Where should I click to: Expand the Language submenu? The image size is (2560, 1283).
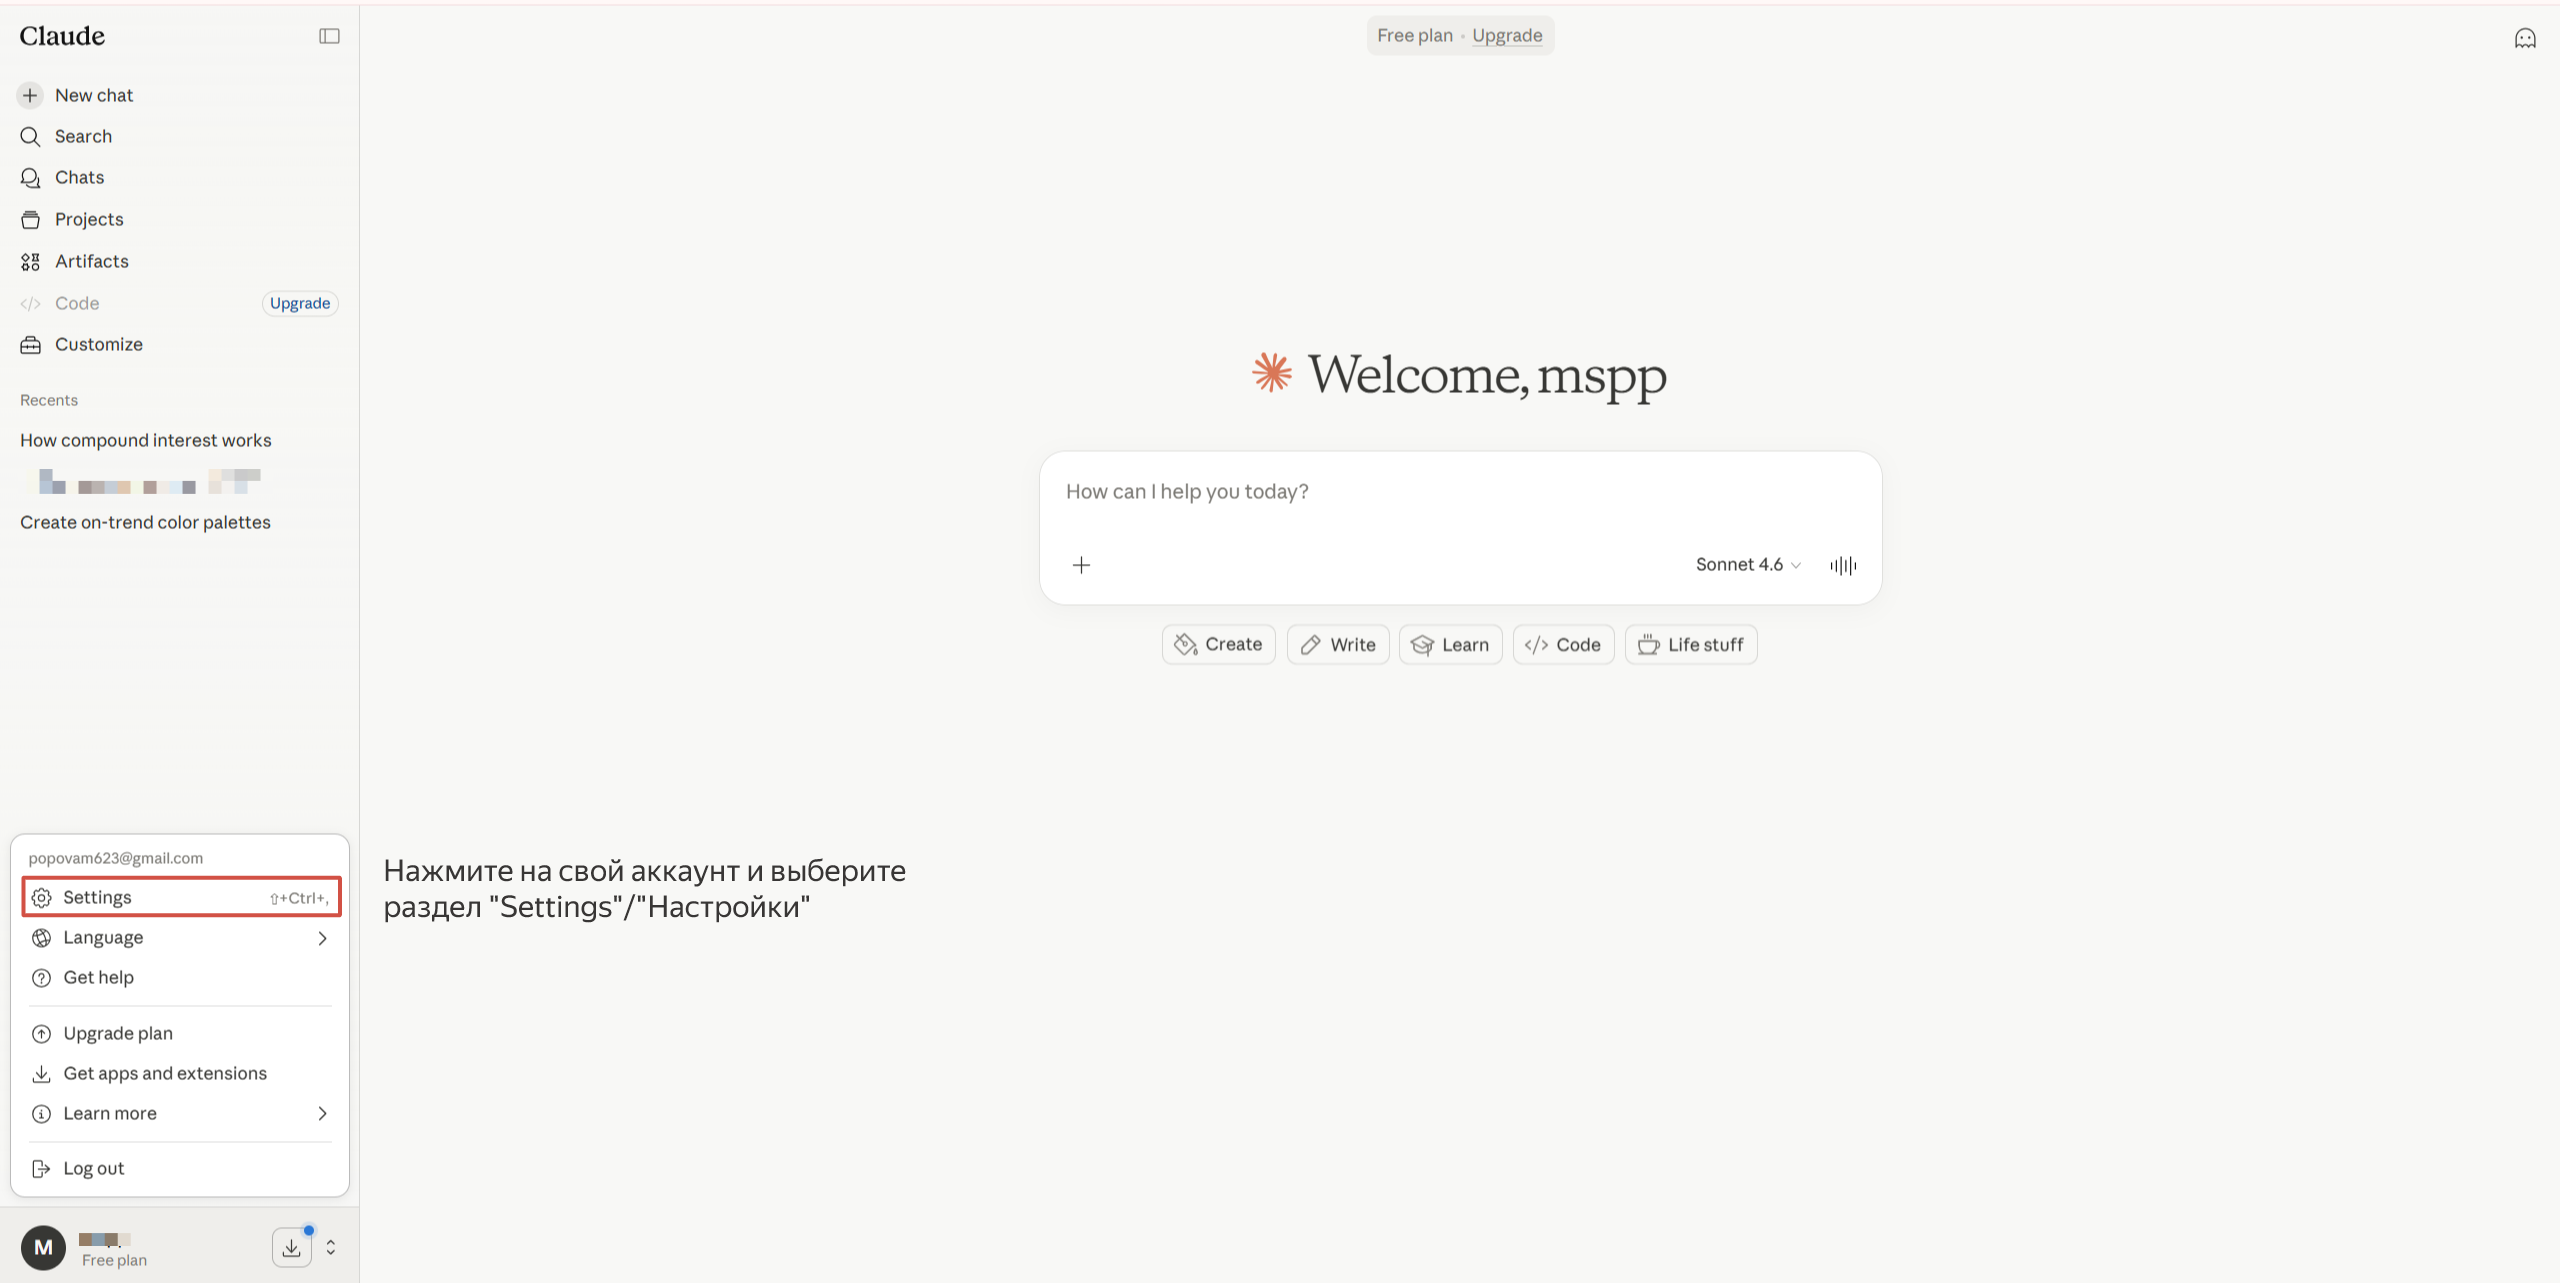(x=180, y=937)
